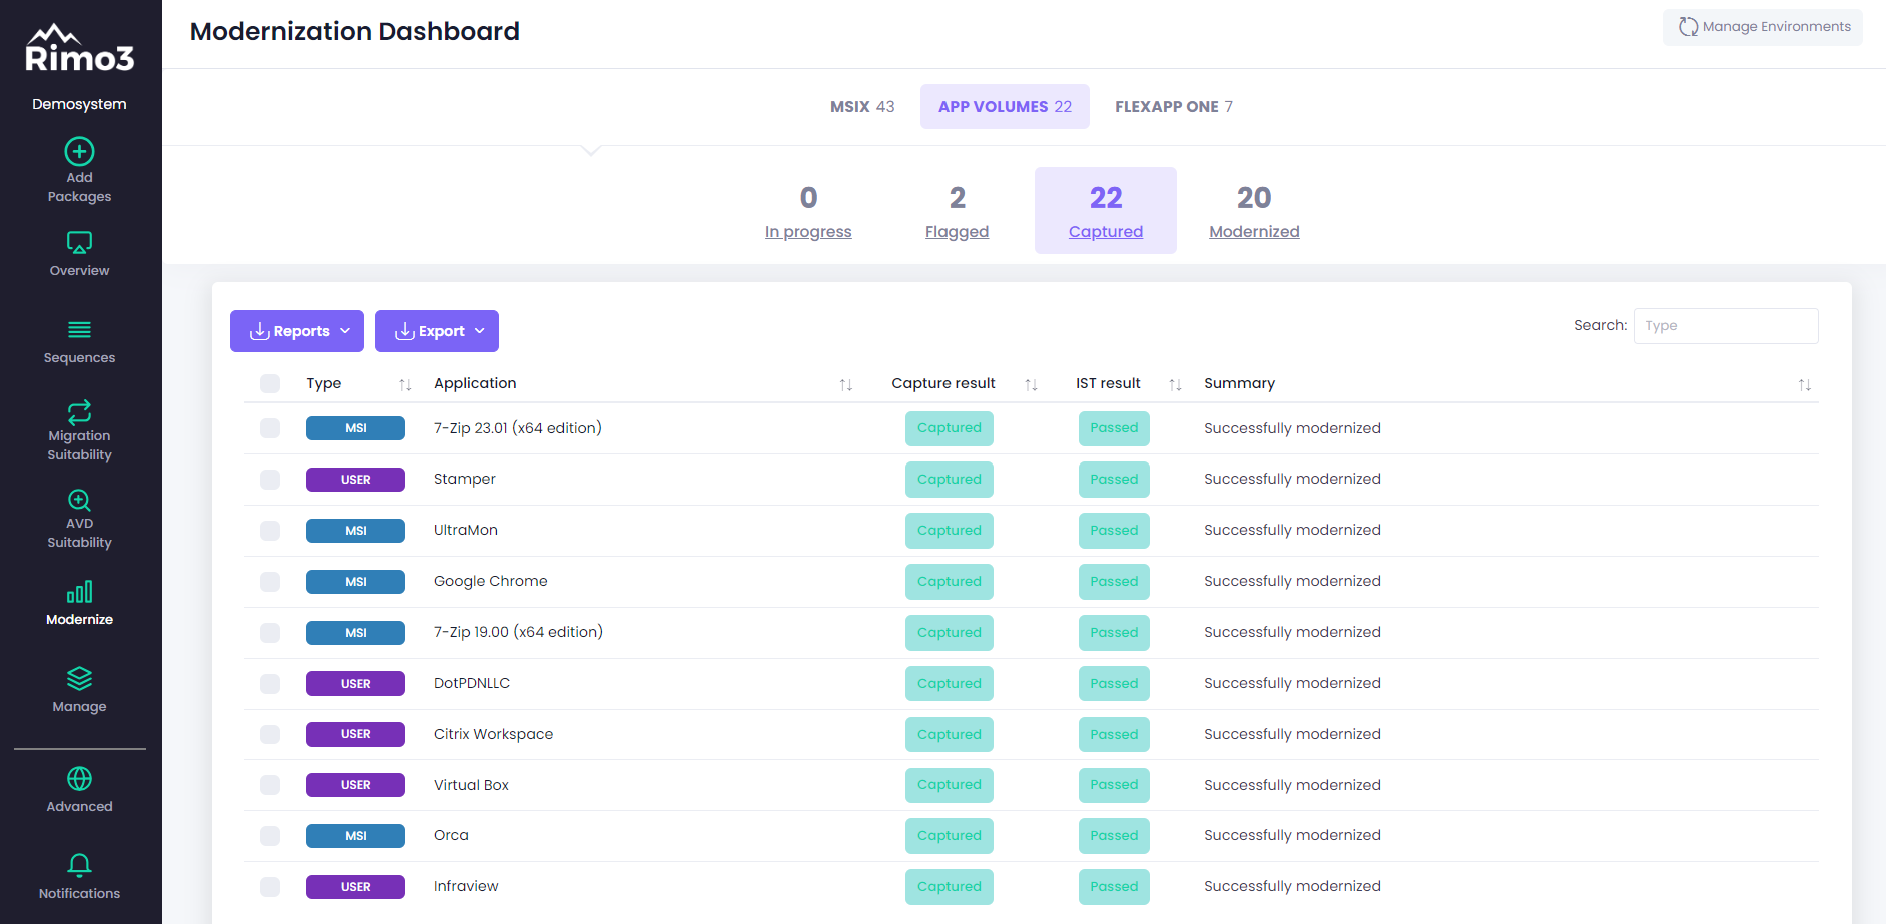
Task: Click the Rimo3 logo
Action: tap(79, 49)
